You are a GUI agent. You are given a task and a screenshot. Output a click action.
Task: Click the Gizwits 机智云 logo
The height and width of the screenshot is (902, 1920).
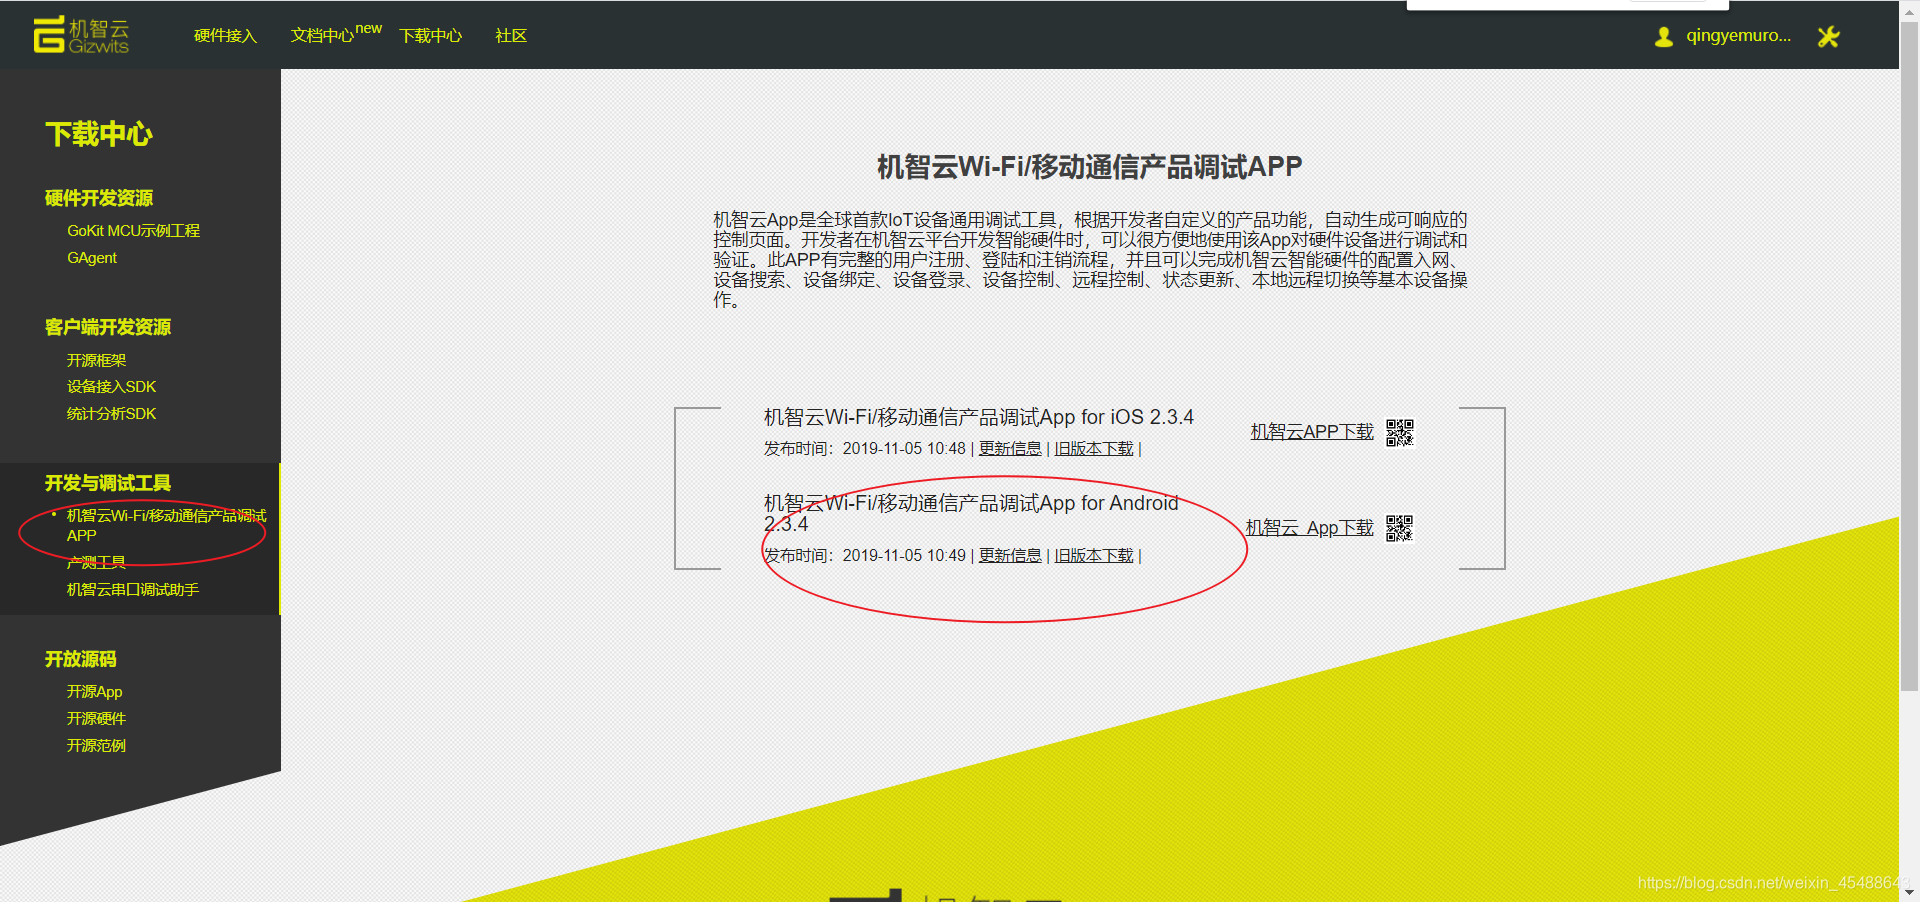[81, 35]
